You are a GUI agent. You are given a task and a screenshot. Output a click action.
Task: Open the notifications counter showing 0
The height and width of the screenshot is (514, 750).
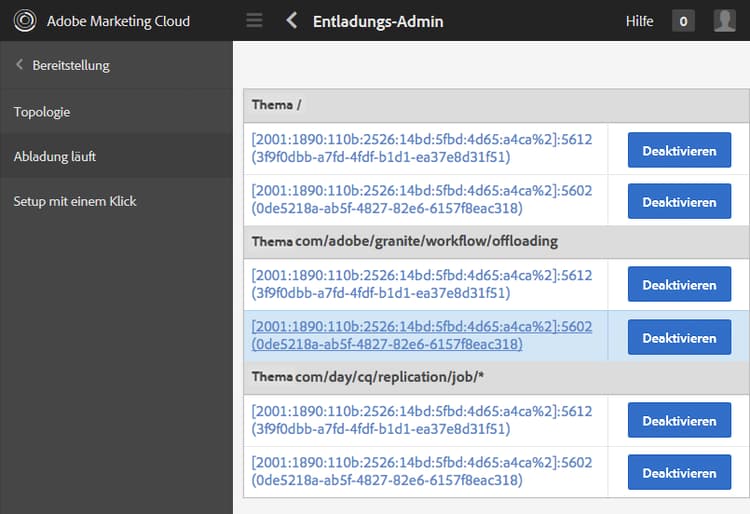[683, 21]
